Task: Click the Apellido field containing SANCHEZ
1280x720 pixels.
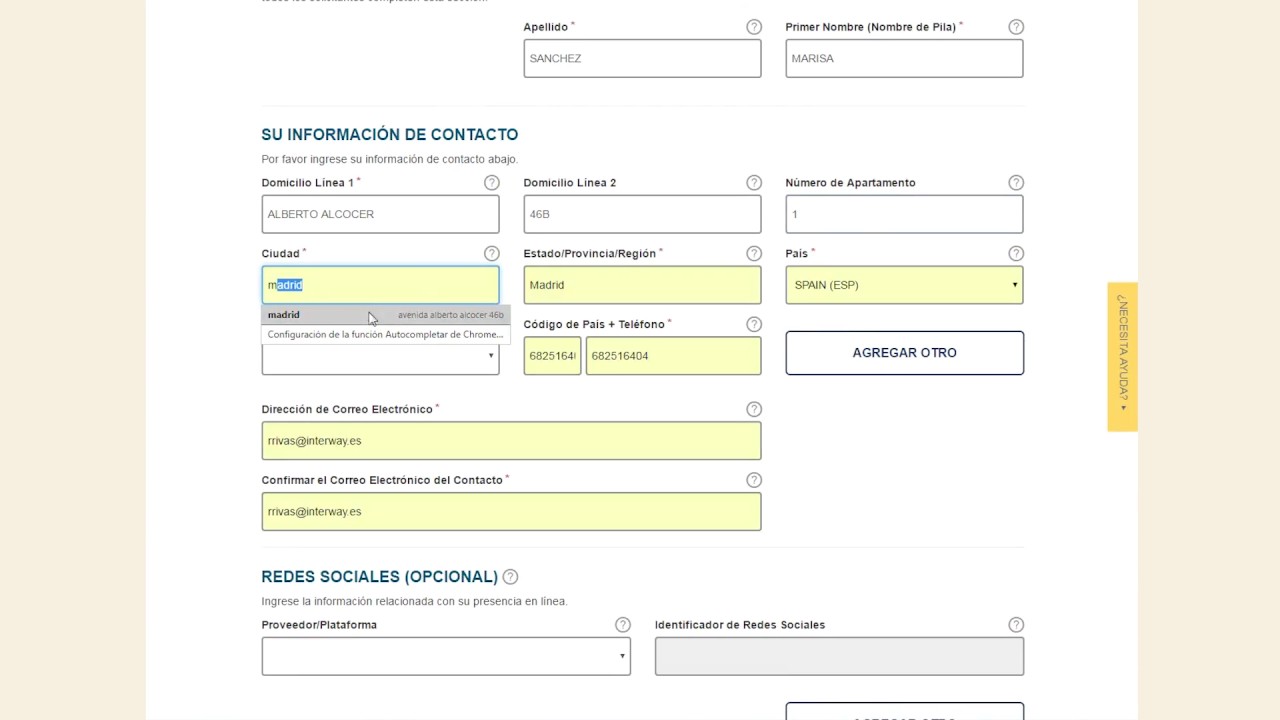Action: pyautogui.click(x=642, y=59)
